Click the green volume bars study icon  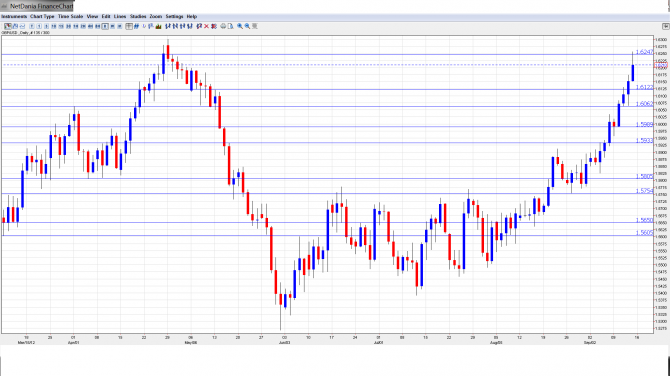coord(159,26)
